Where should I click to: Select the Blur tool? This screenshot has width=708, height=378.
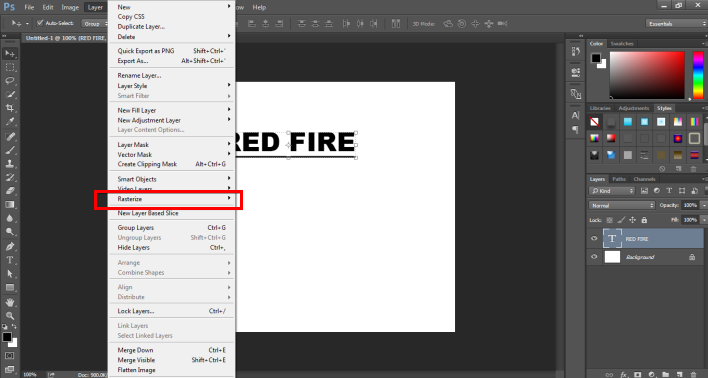[10, 219]
